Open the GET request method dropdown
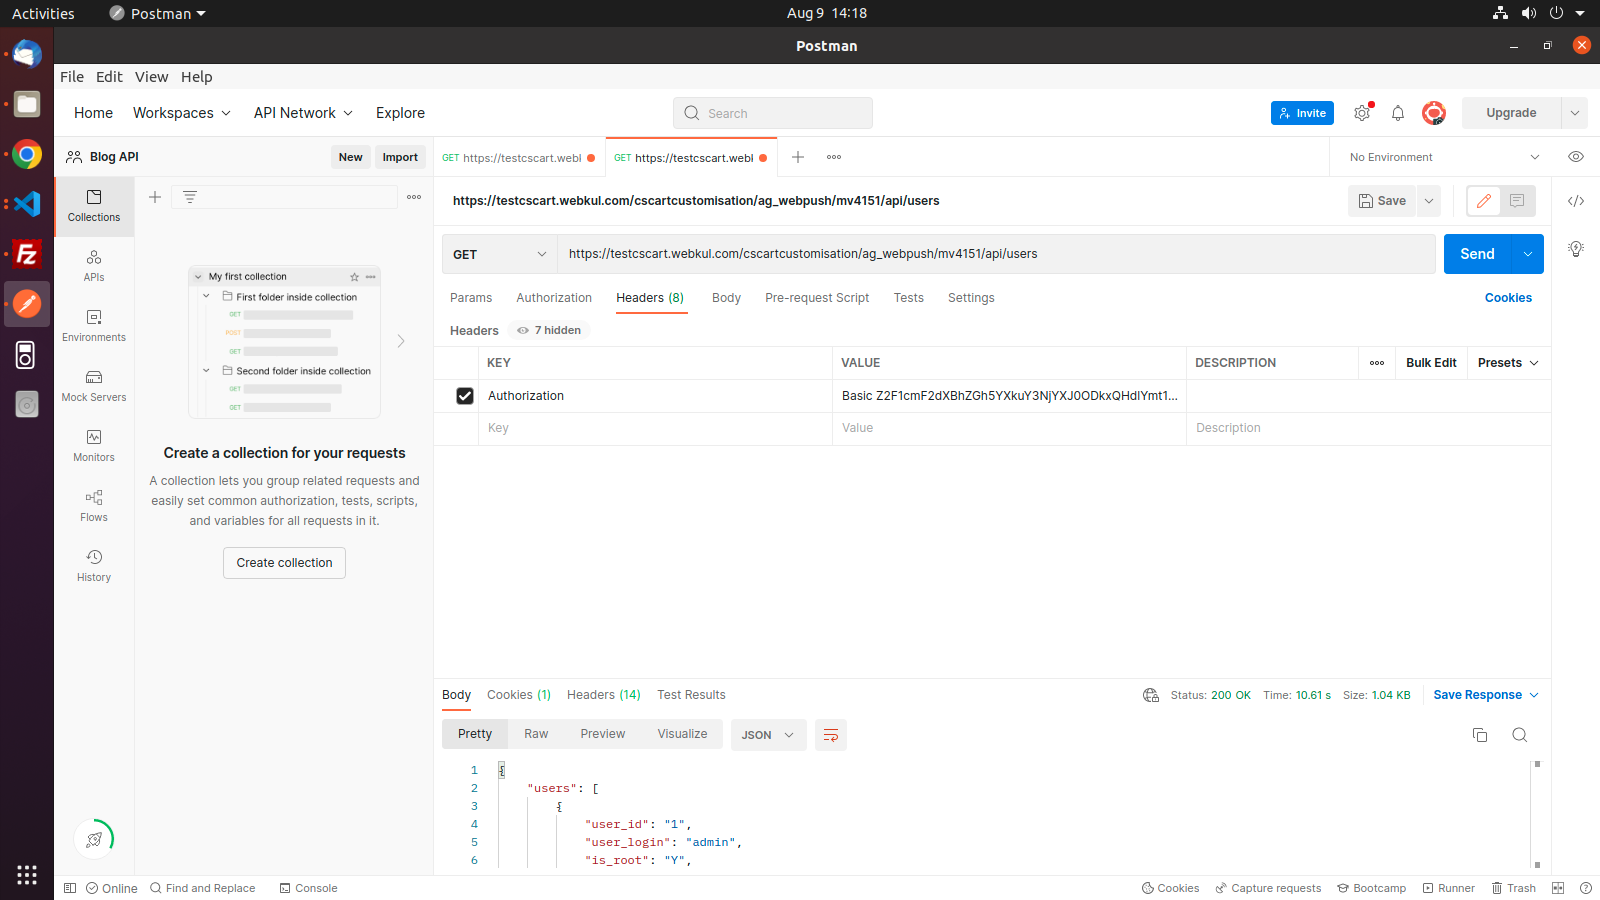The image size is (1600, 900). tap(498, 254)
